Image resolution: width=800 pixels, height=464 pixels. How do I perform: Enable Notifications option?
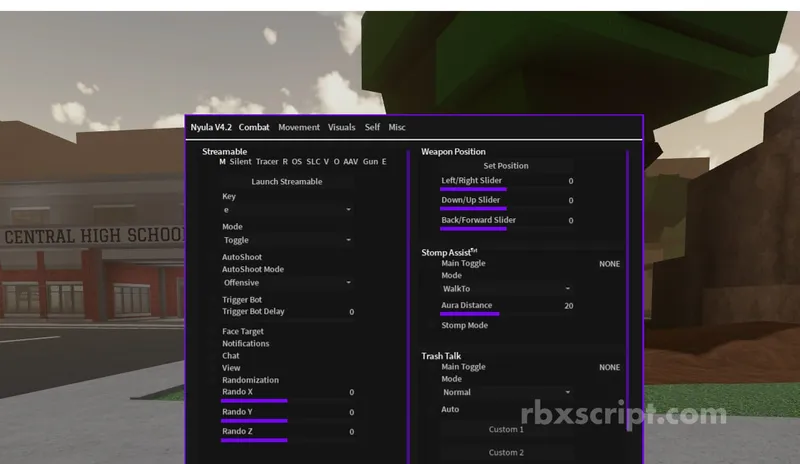click(245, 344)
